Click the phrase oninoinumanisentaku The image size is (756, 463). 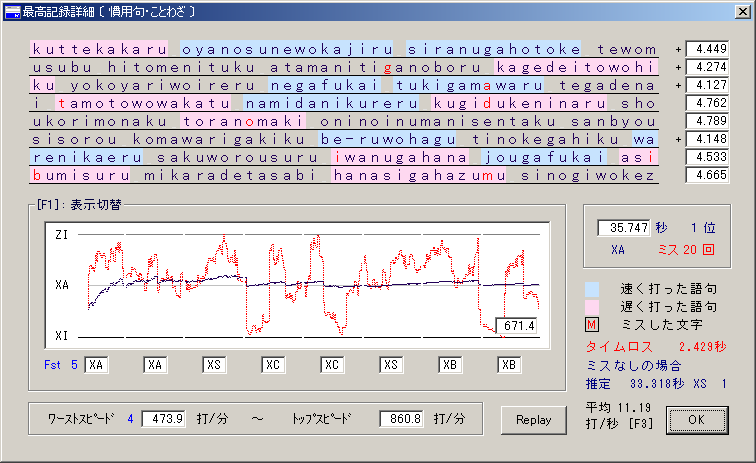pos(437,121)
